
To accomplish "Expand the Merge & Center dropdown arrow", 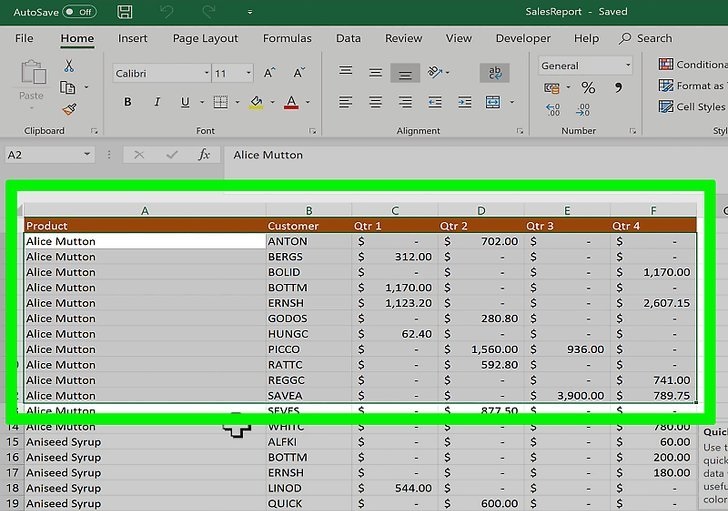I will coord(512,102).
